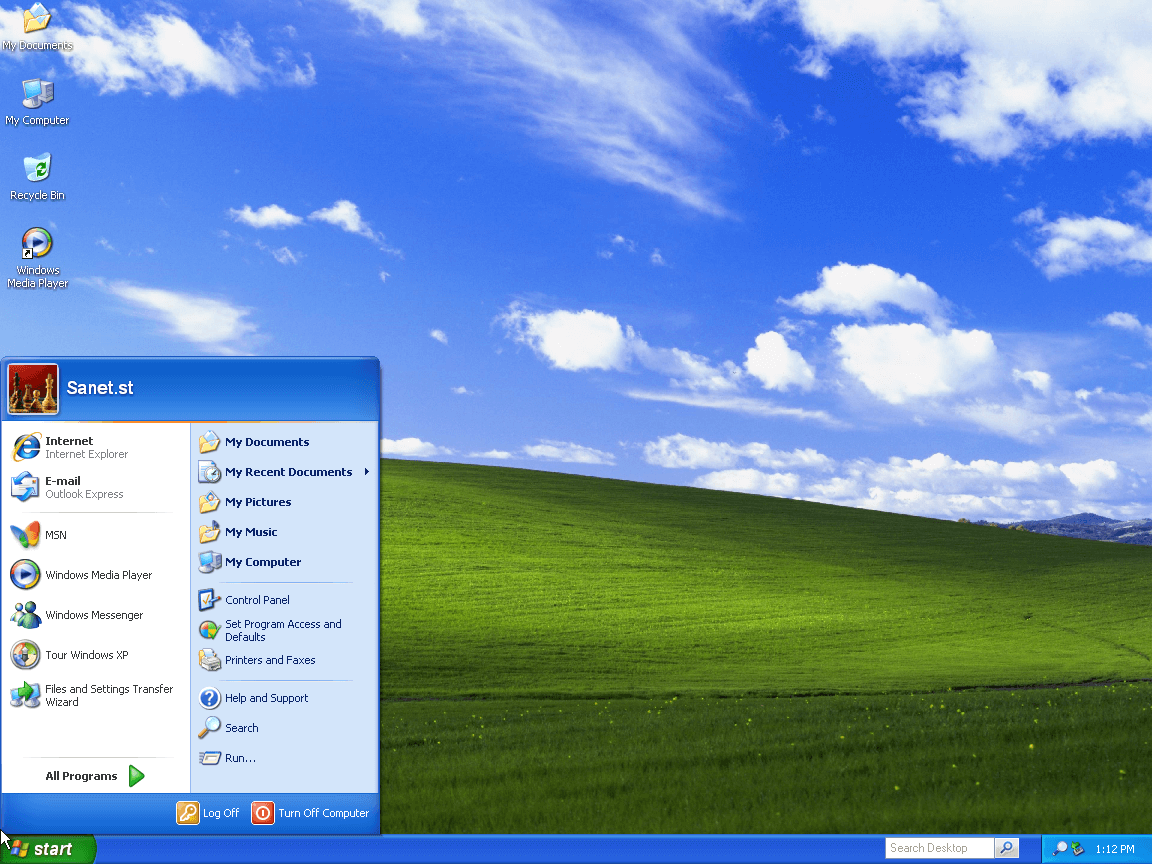
Task: Select the Windows Media Player desktop shortcut
Action: [x=37, y=258]
